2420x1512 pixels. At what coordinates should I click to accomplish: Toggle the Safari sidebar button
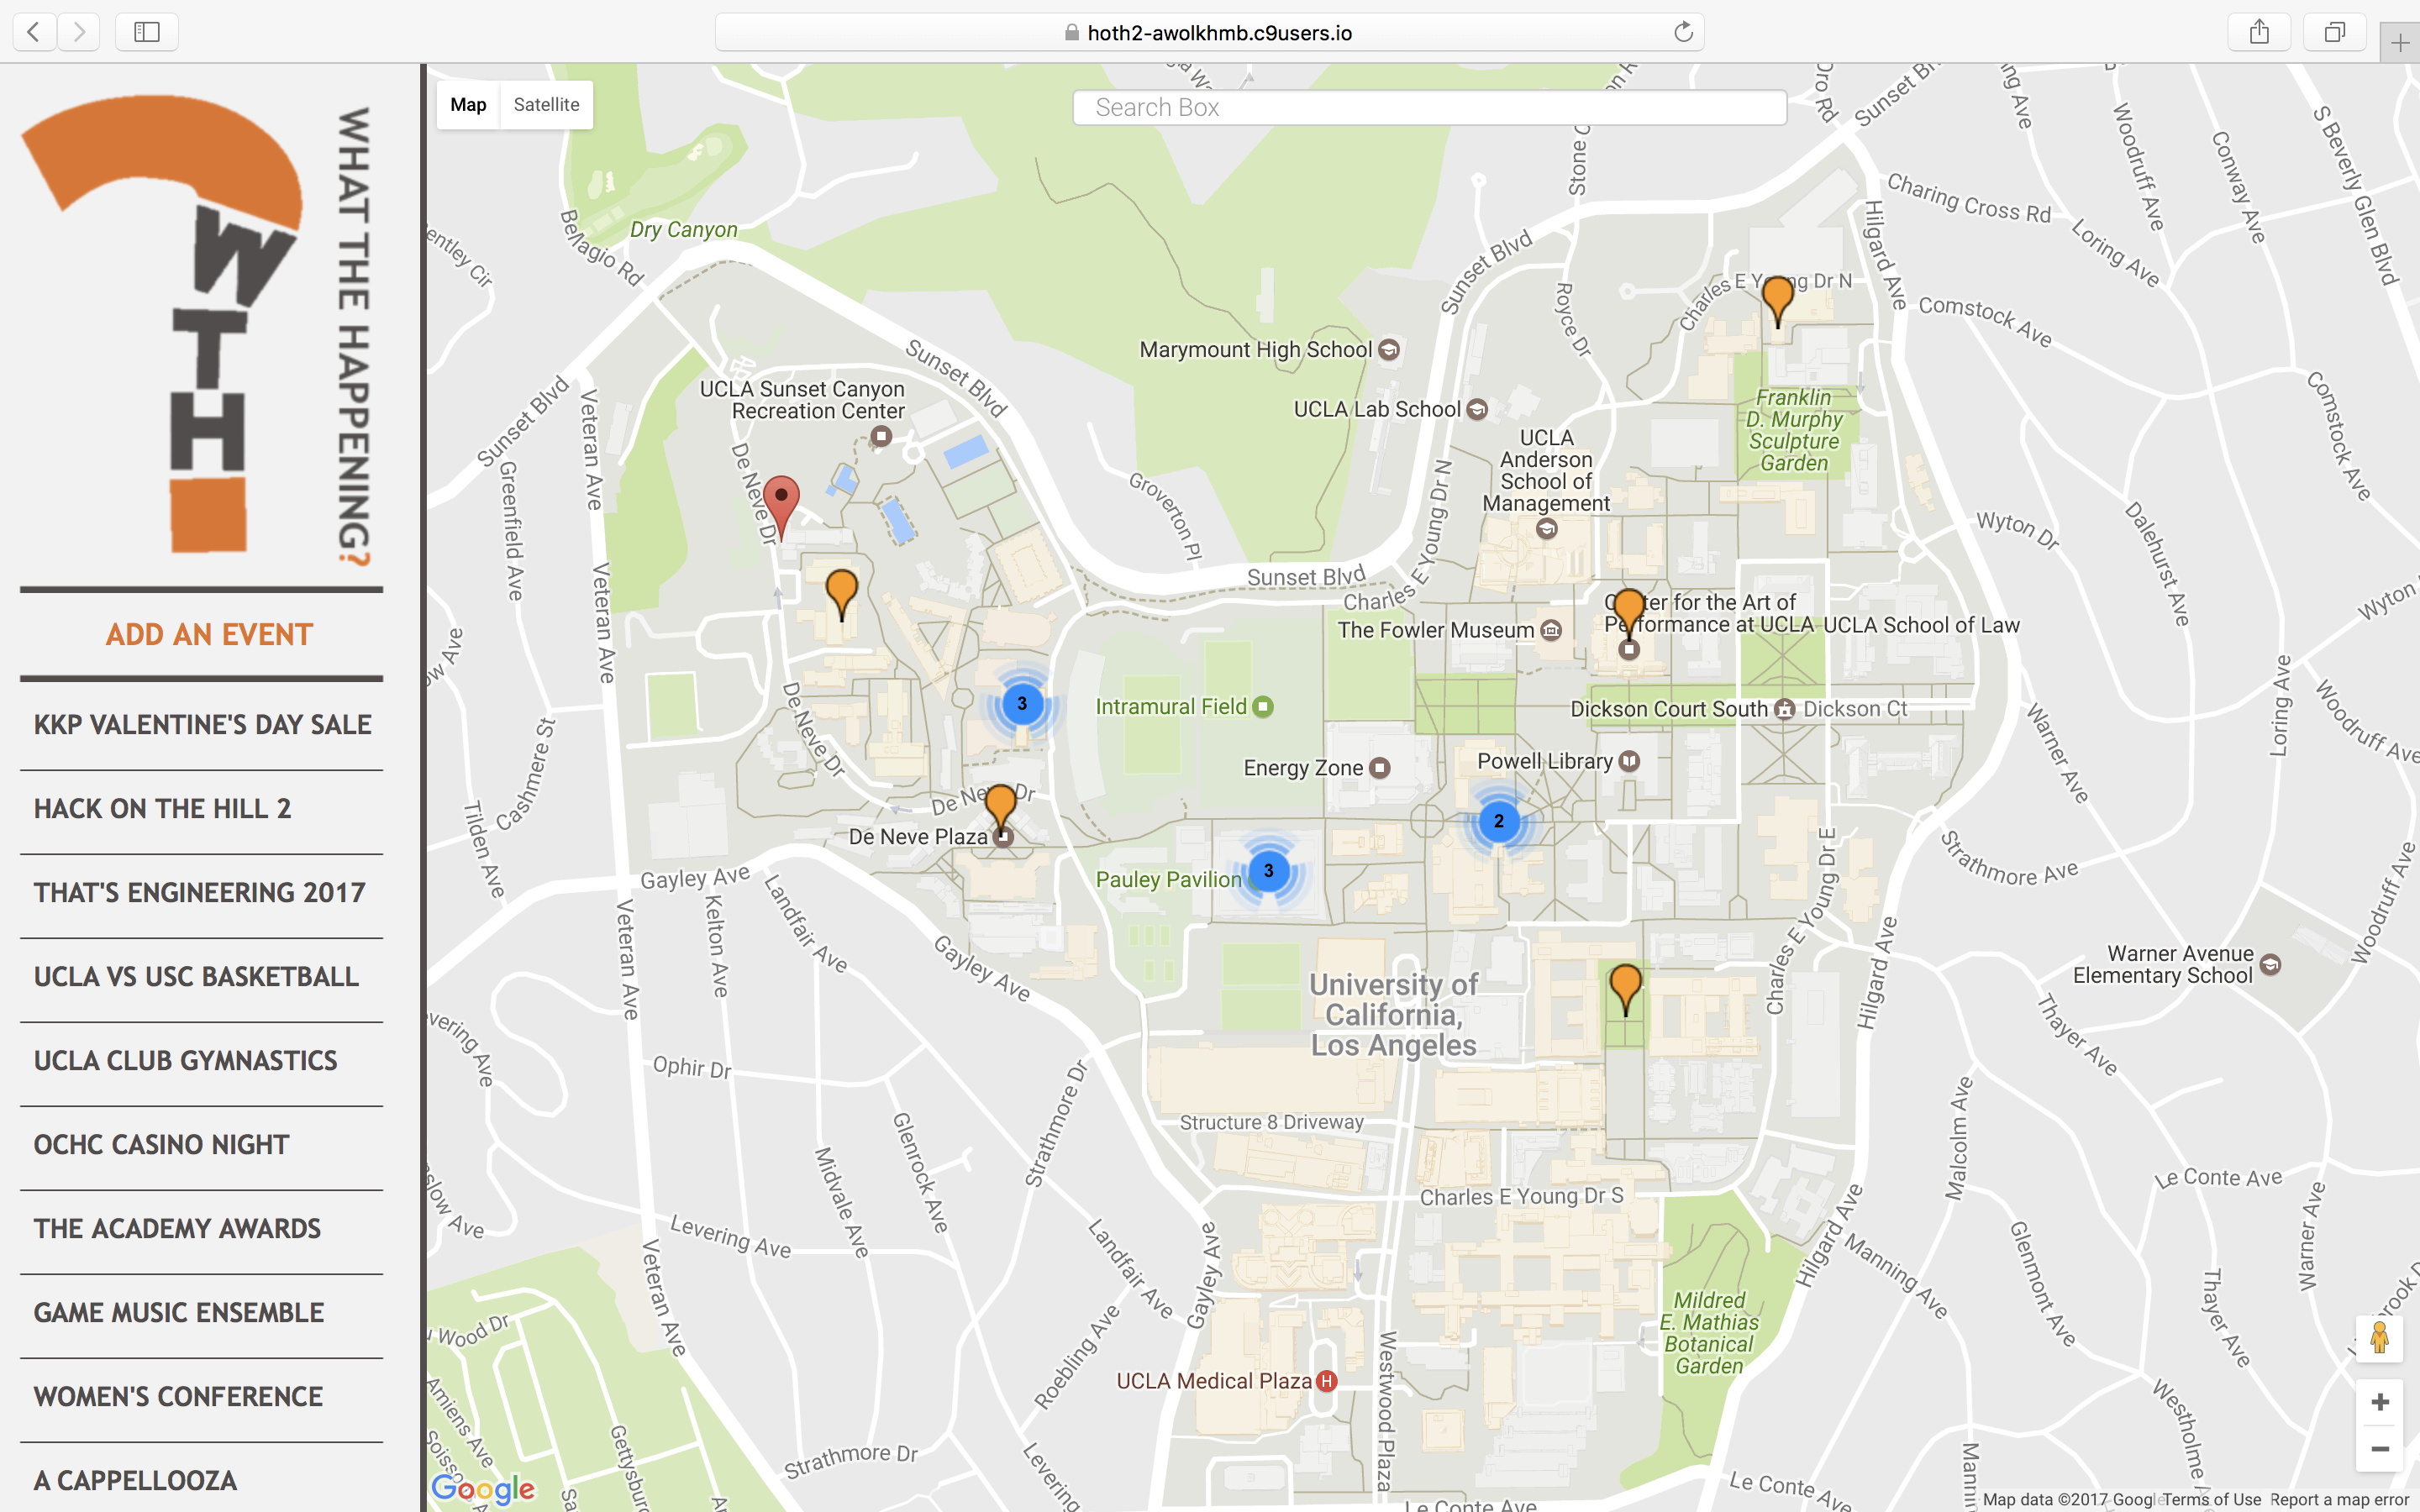pyautogui.click(x=147, y=32)
